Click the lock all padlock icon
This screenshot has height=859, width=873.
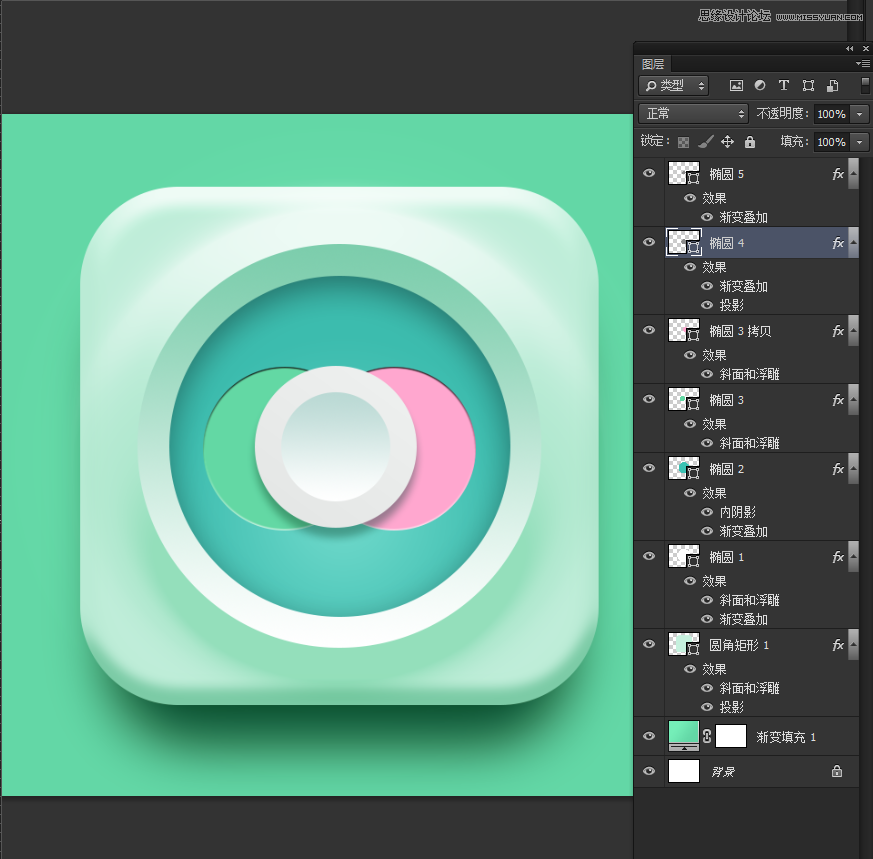pyautogui.click(x=750, y=142)
